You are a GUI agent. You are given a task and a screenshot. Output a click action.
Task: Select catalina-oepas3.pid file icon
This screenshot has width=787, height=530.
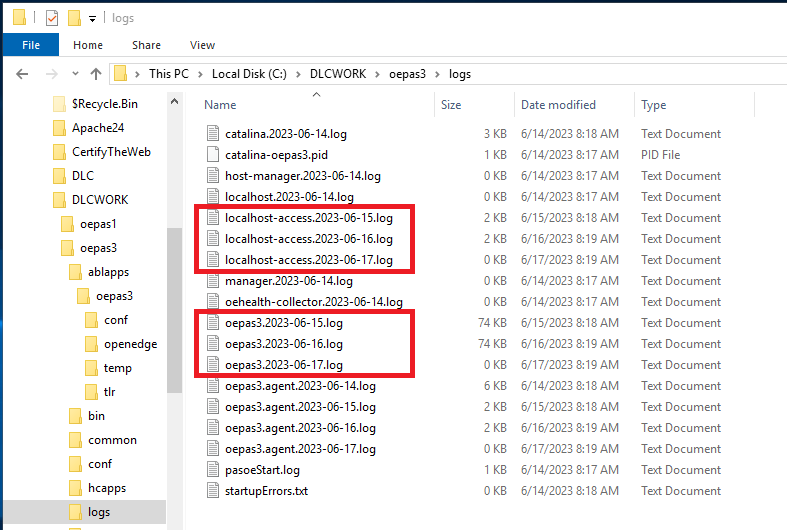(213, 155)
